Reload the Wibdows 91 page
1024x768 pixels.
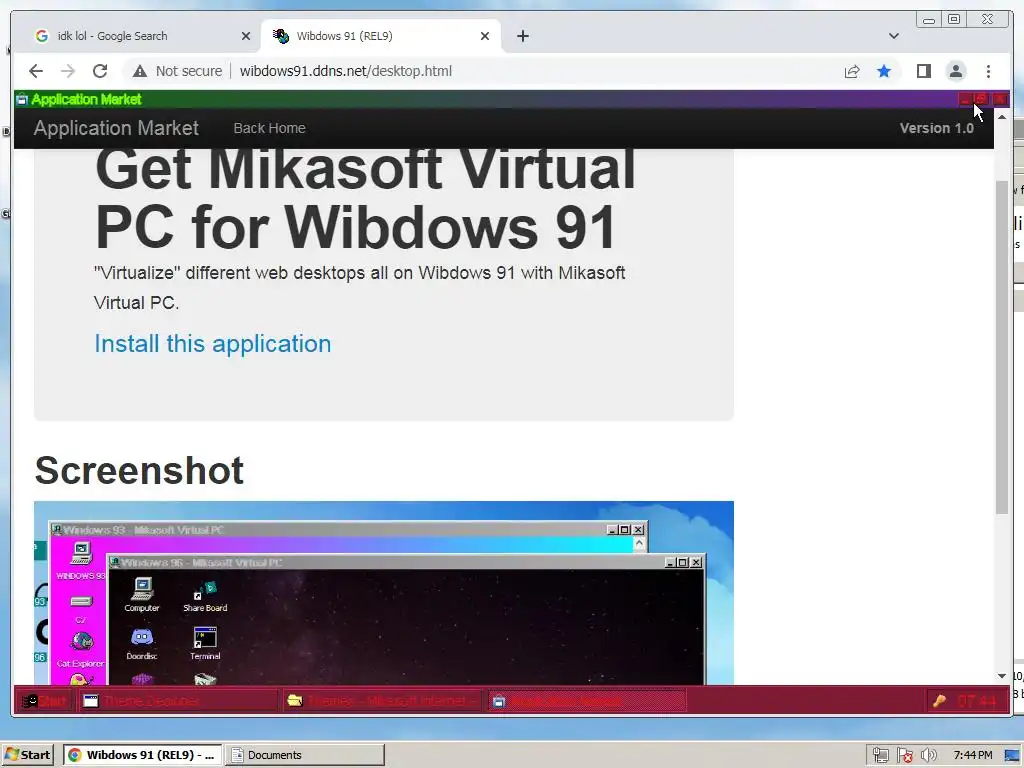point(100,71)
